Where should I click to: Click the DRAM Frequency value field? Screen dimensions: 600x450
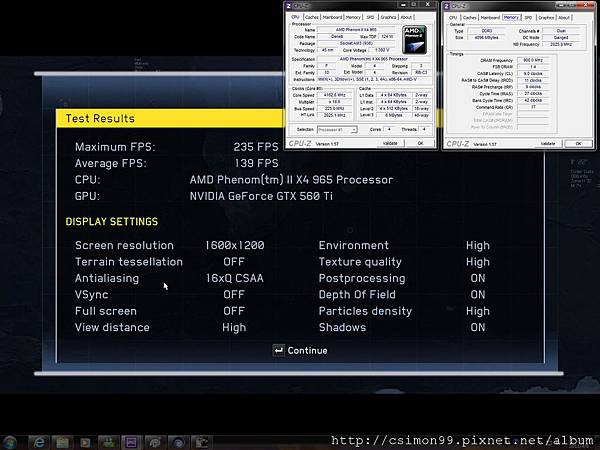click(x=533, y=60)
